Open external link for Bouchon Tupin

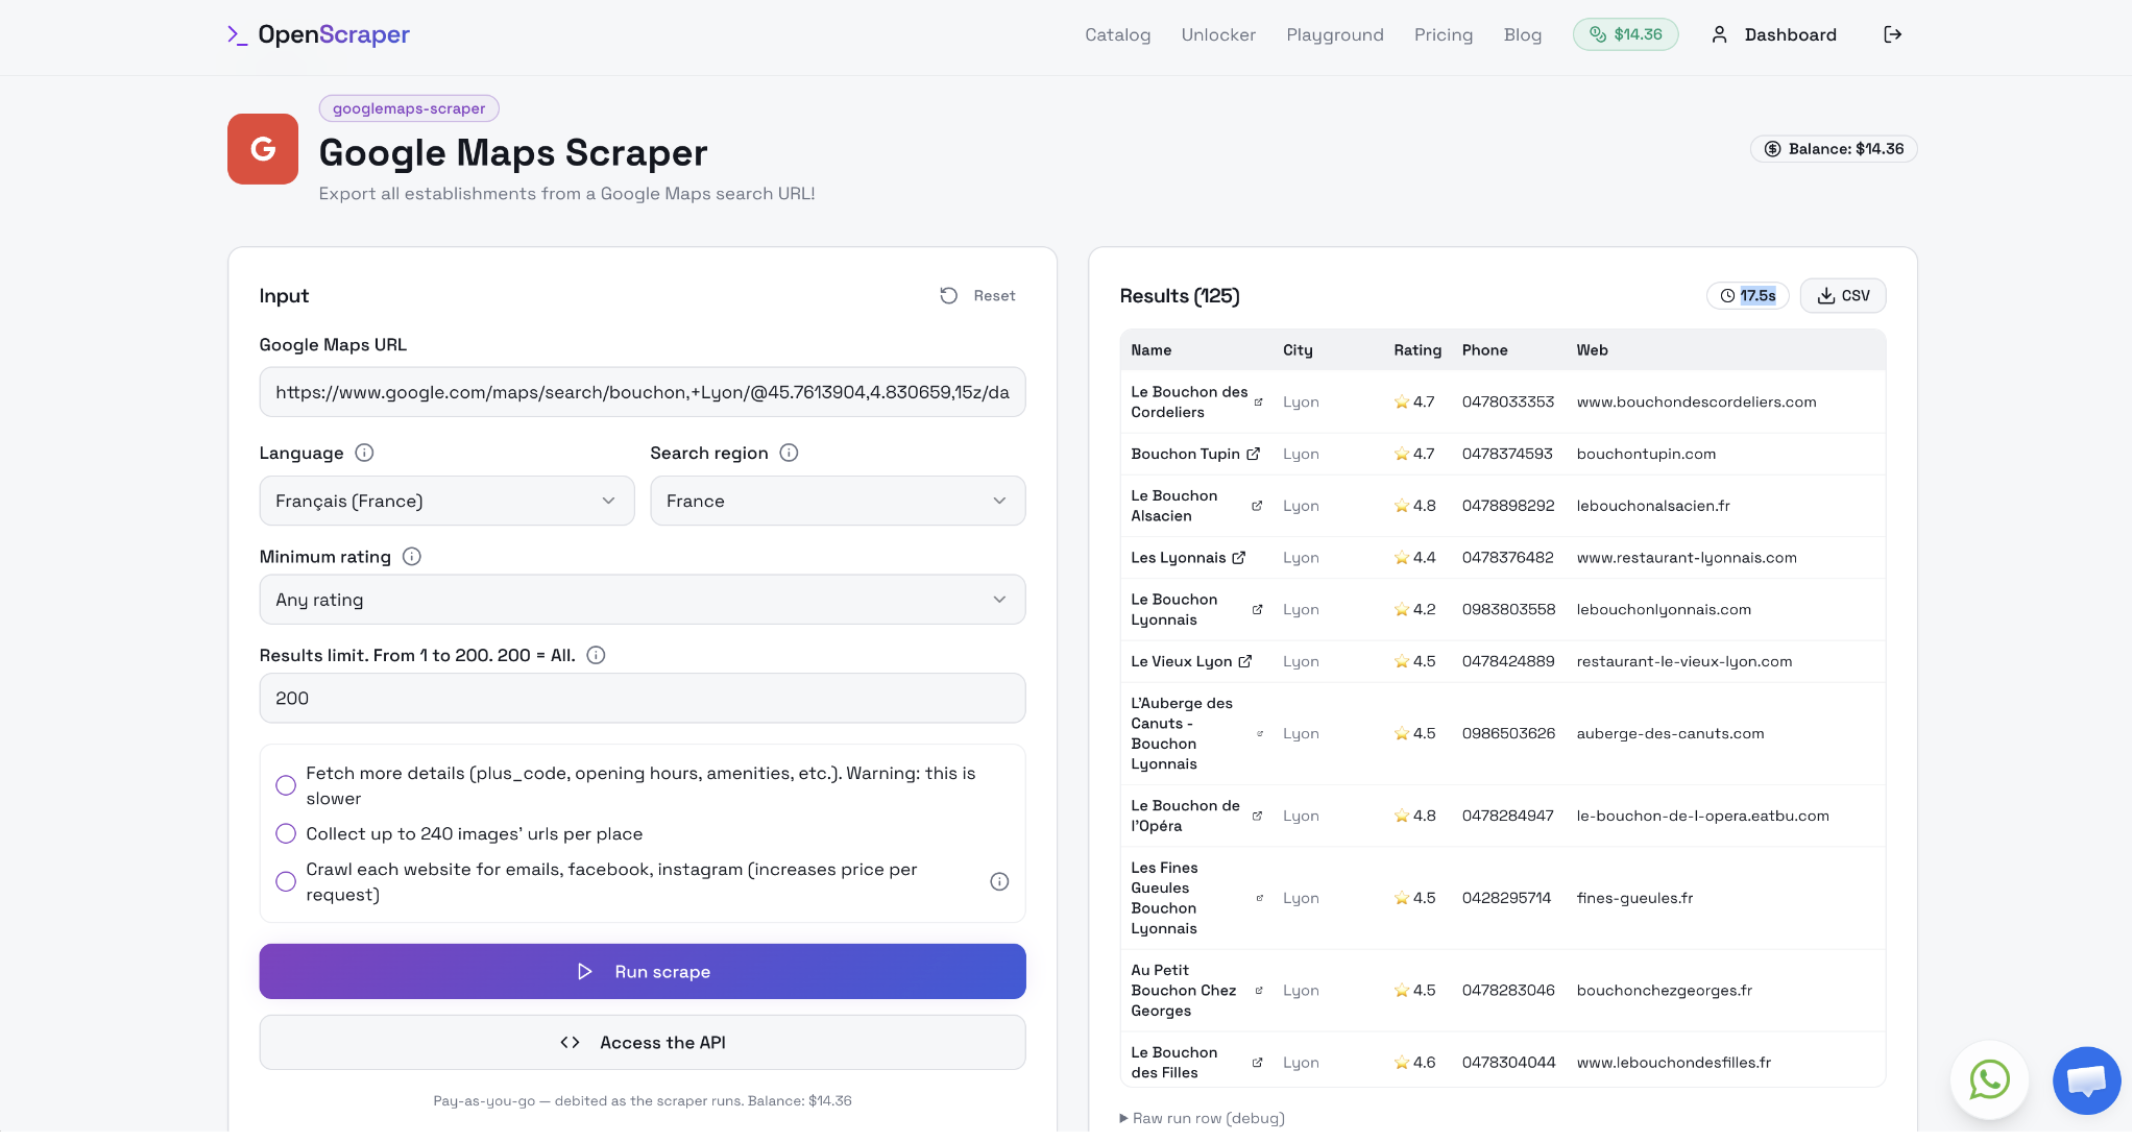coord(1253,454)
